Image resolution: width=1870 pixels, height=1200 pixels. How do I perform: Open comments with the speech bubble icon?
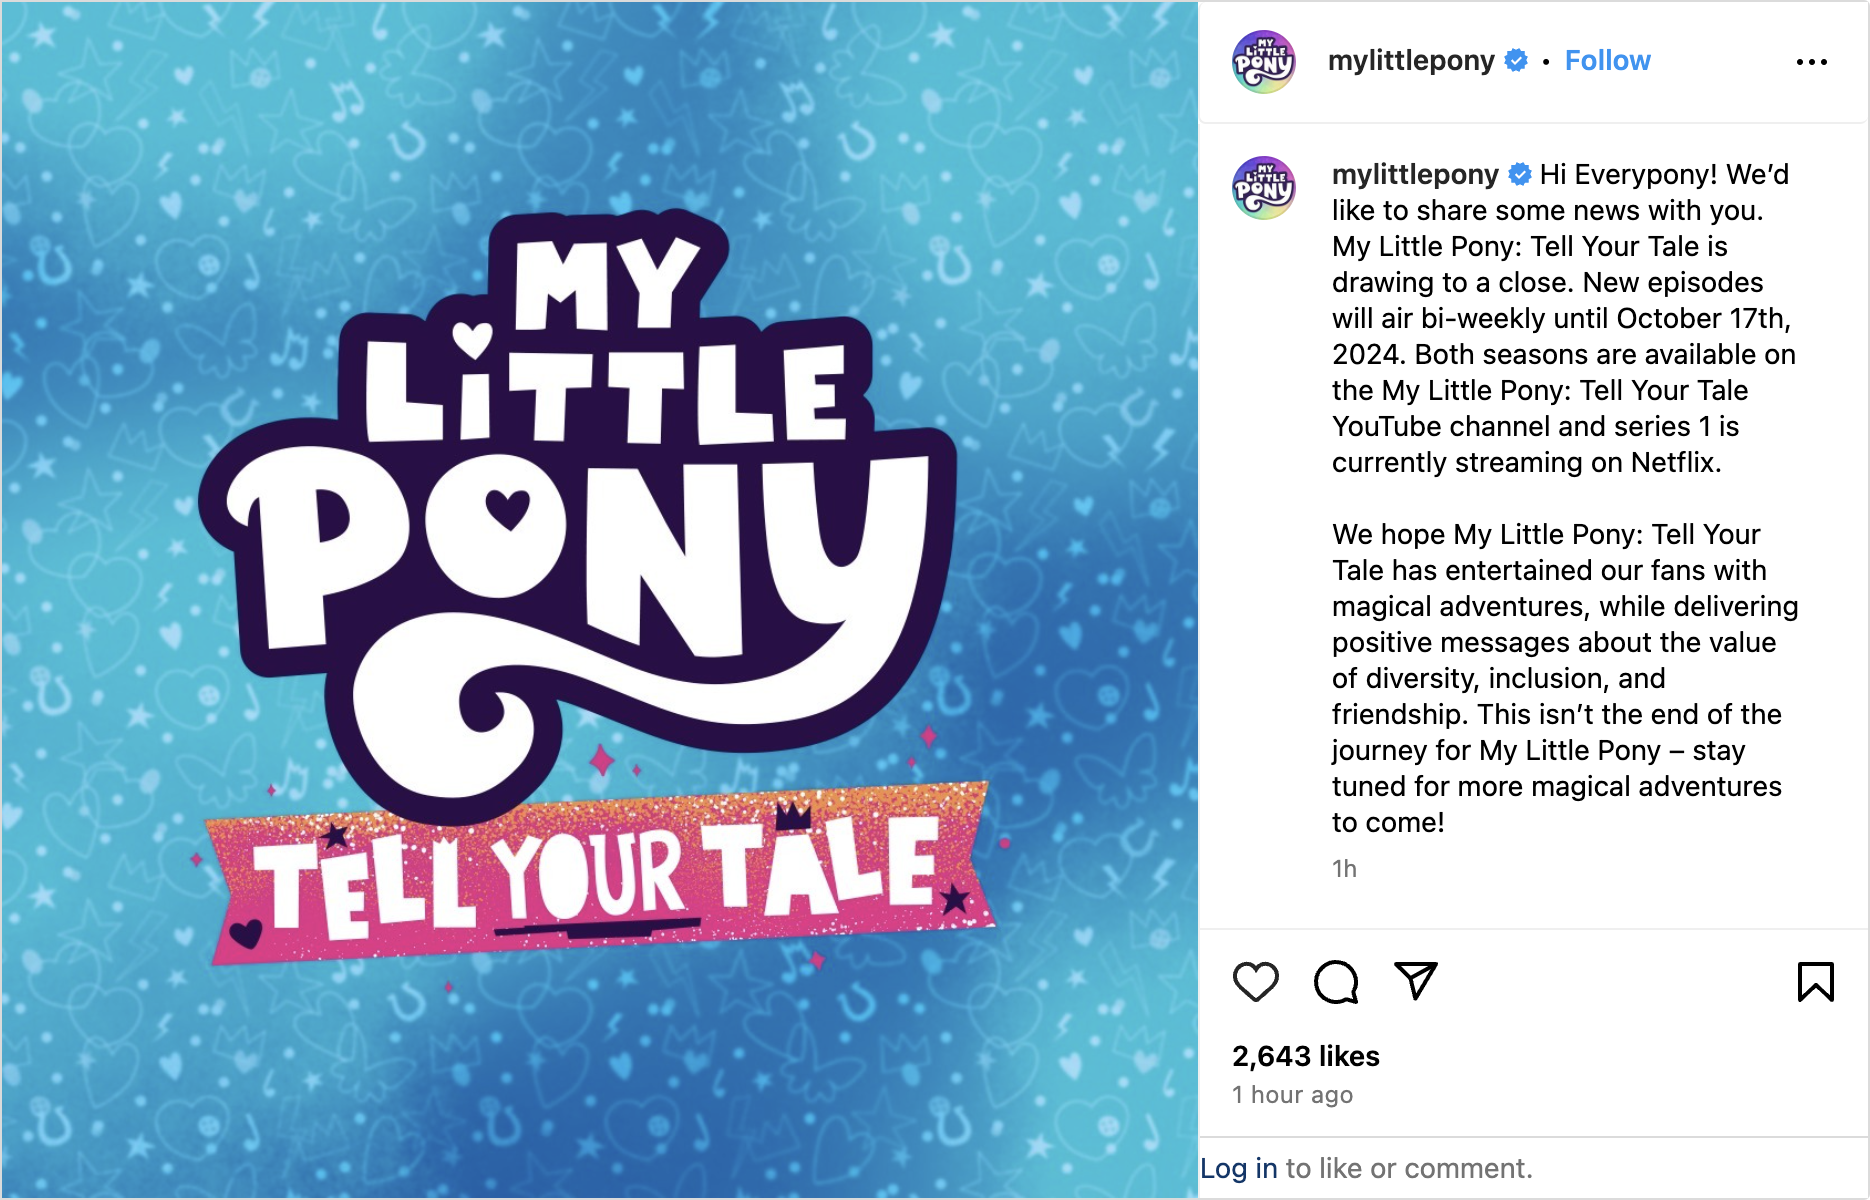(1336, 981)
